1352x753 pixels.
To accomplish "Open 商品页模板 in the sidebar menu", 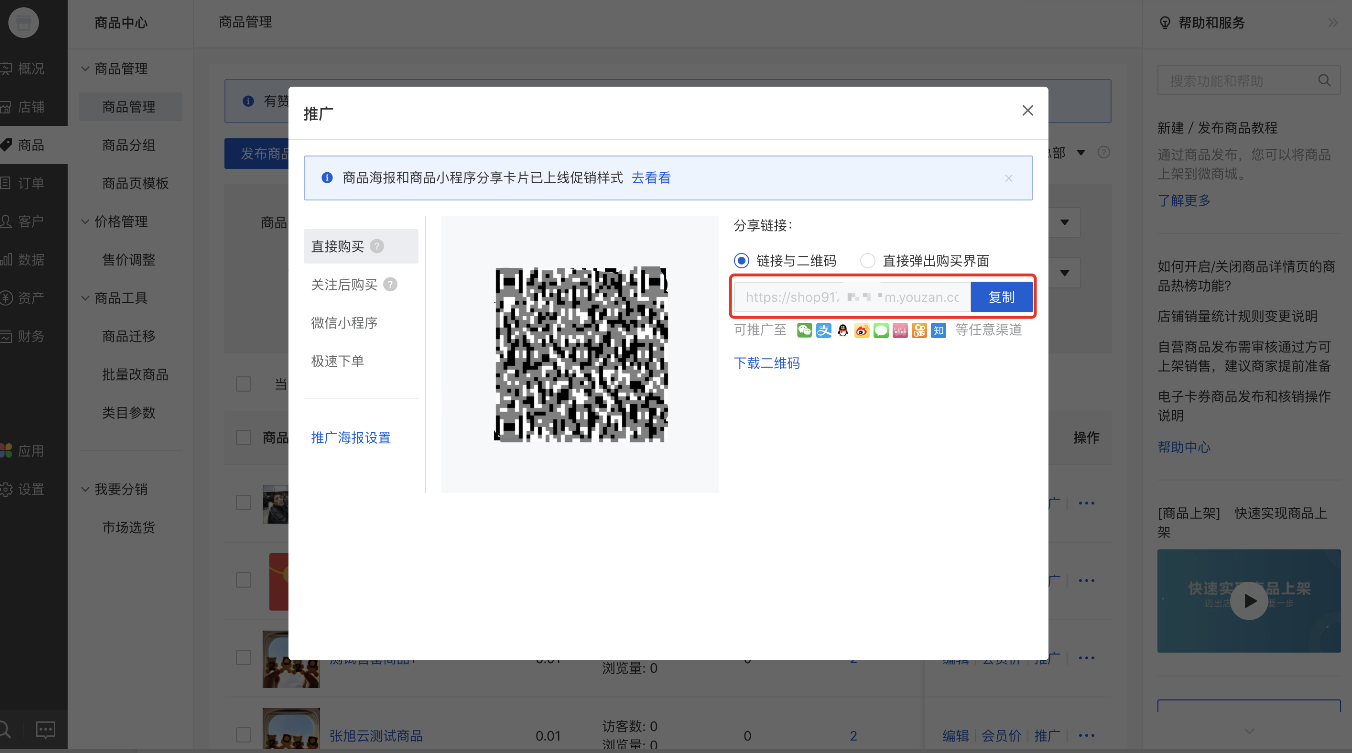I will [135, 183].
